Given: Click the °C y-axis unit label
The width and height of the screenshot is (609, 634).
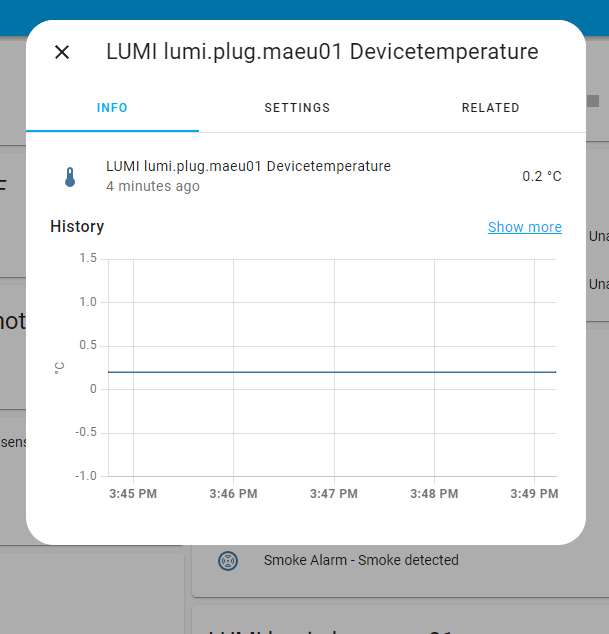Looking at the screenshot, I should (x=60, y=367).
